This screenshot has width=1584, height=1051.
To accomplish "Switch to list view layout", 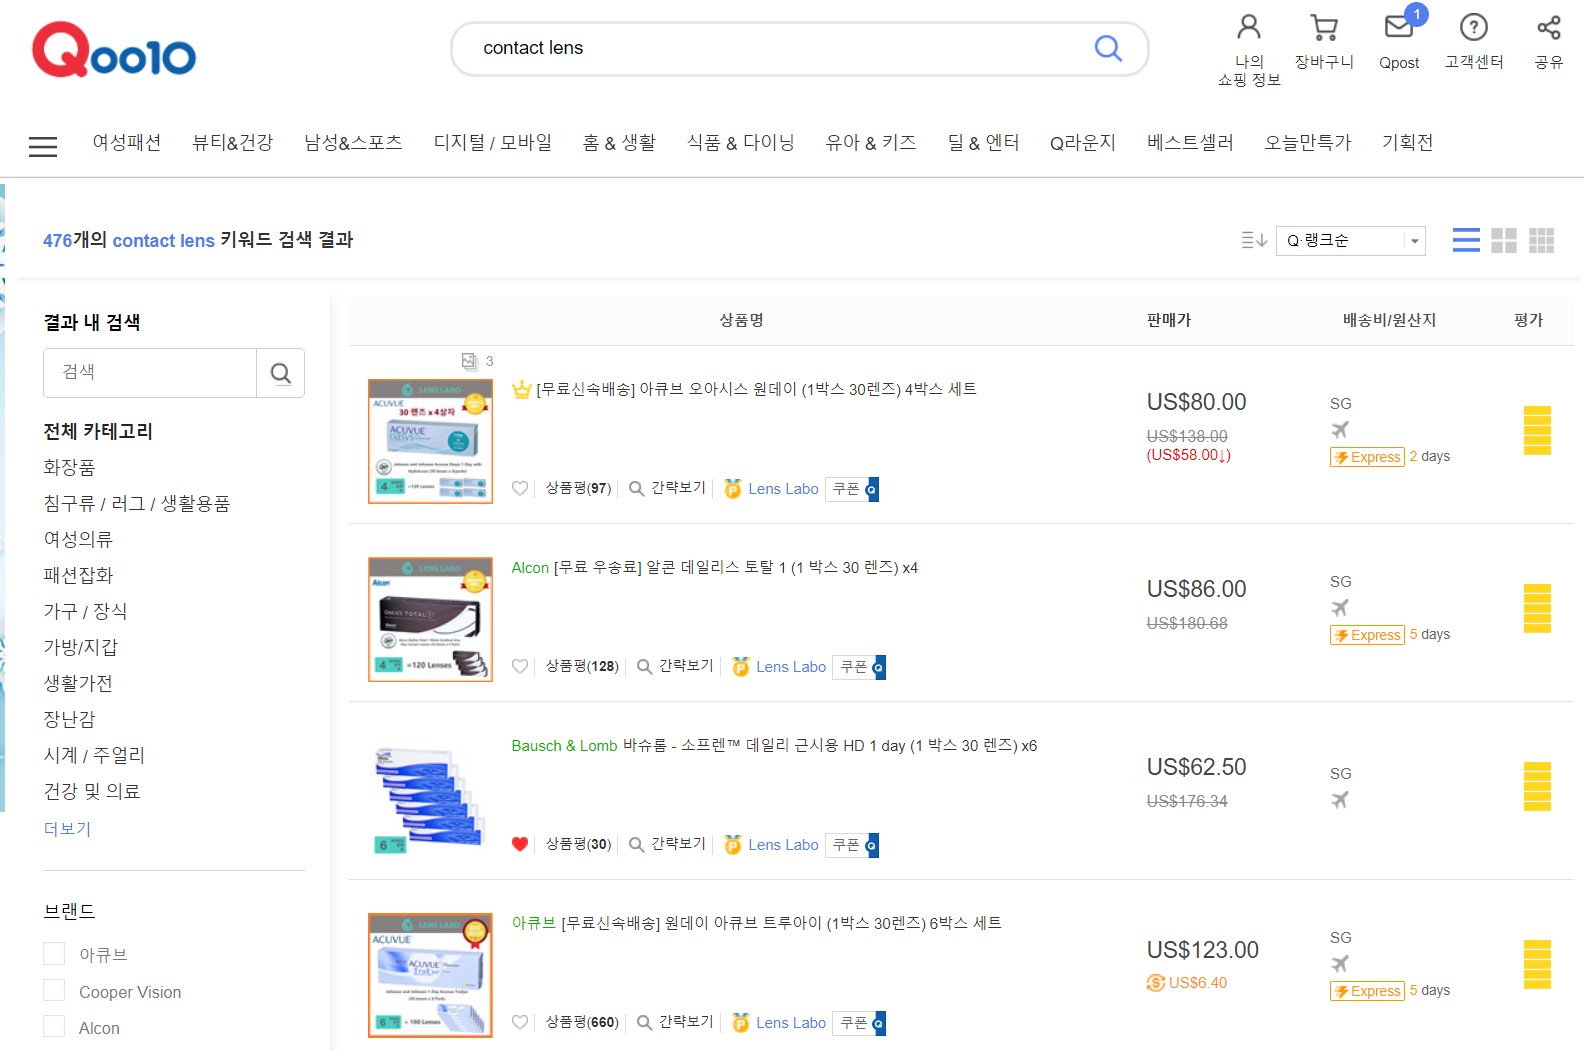I will pos(1466,240).
